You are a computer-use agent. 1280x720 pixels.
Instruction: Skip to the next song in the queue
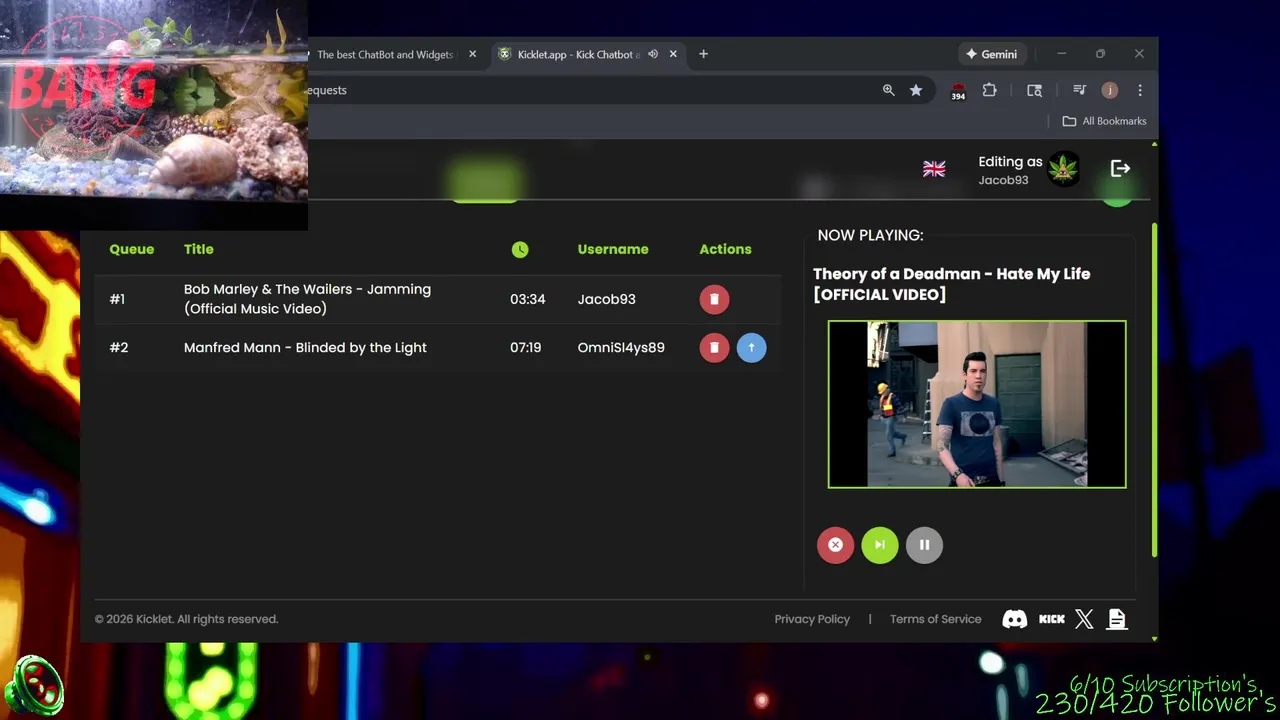coord(880,545)
